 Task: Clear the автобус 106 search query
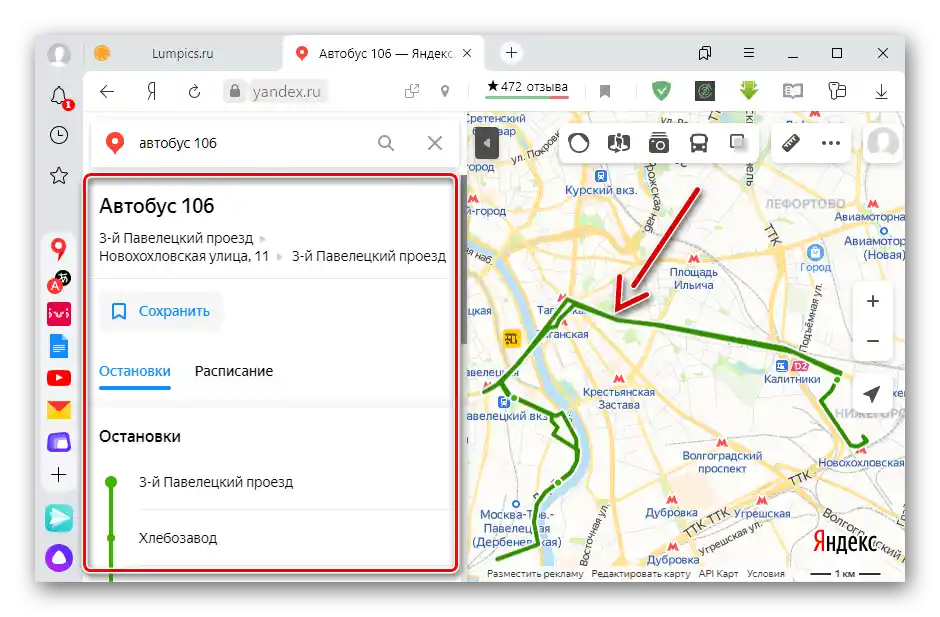click(435, 143)
